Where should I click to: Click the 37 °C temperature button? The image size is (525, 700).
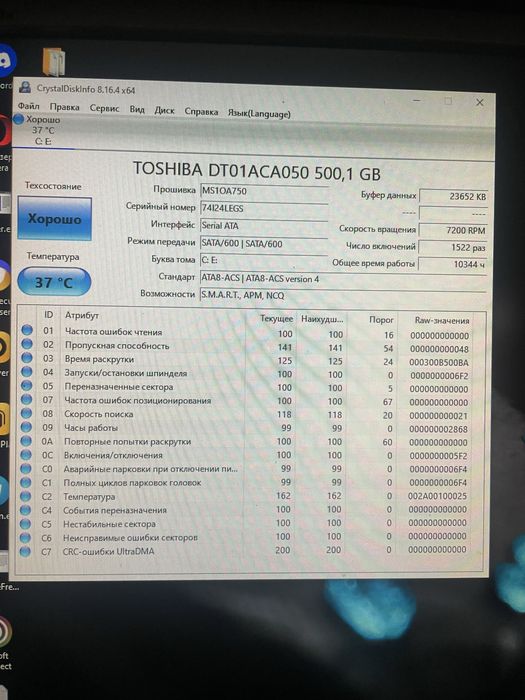(54, 282)
